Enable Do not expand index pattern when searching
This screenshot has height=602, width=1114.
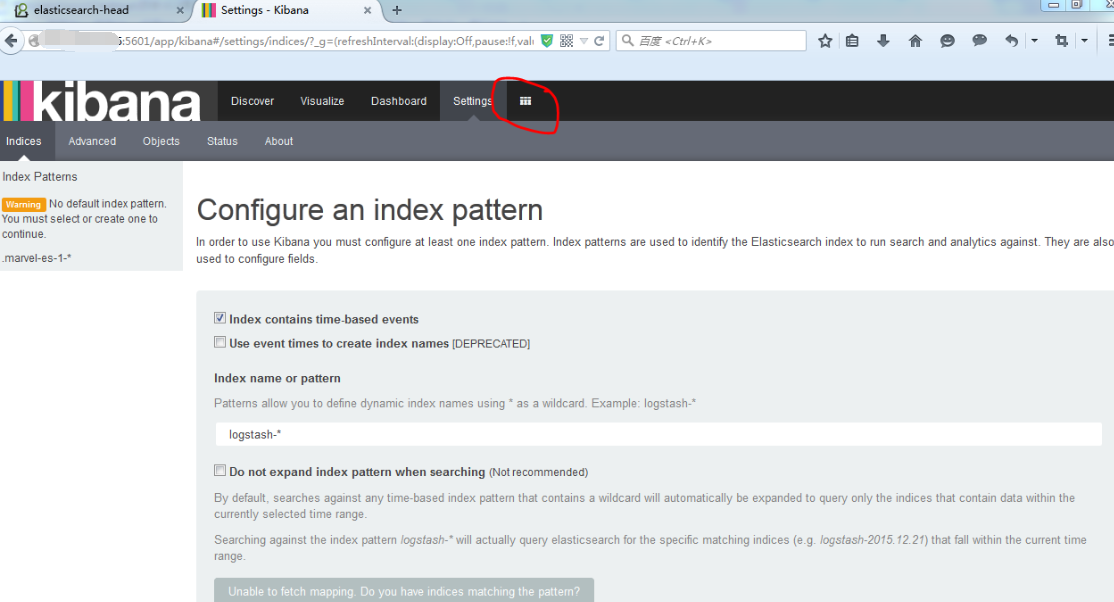coord(220,471)
